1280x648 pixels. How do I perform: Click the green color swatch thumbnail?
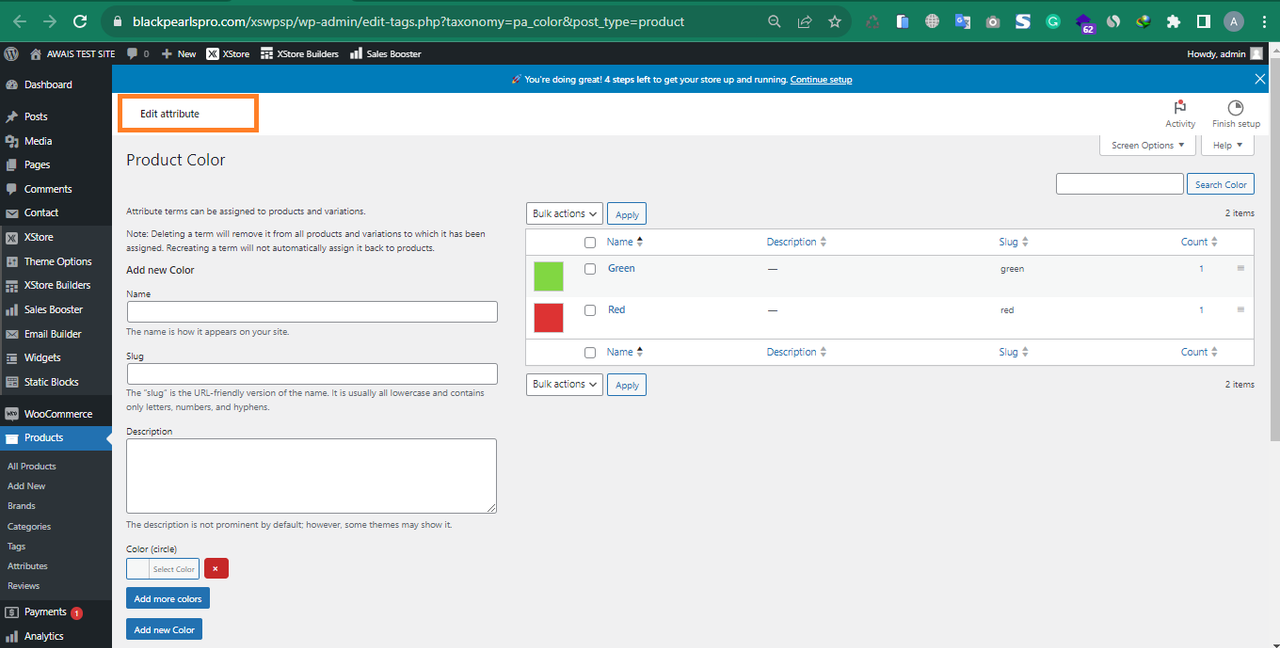click(x=548, y=276)
